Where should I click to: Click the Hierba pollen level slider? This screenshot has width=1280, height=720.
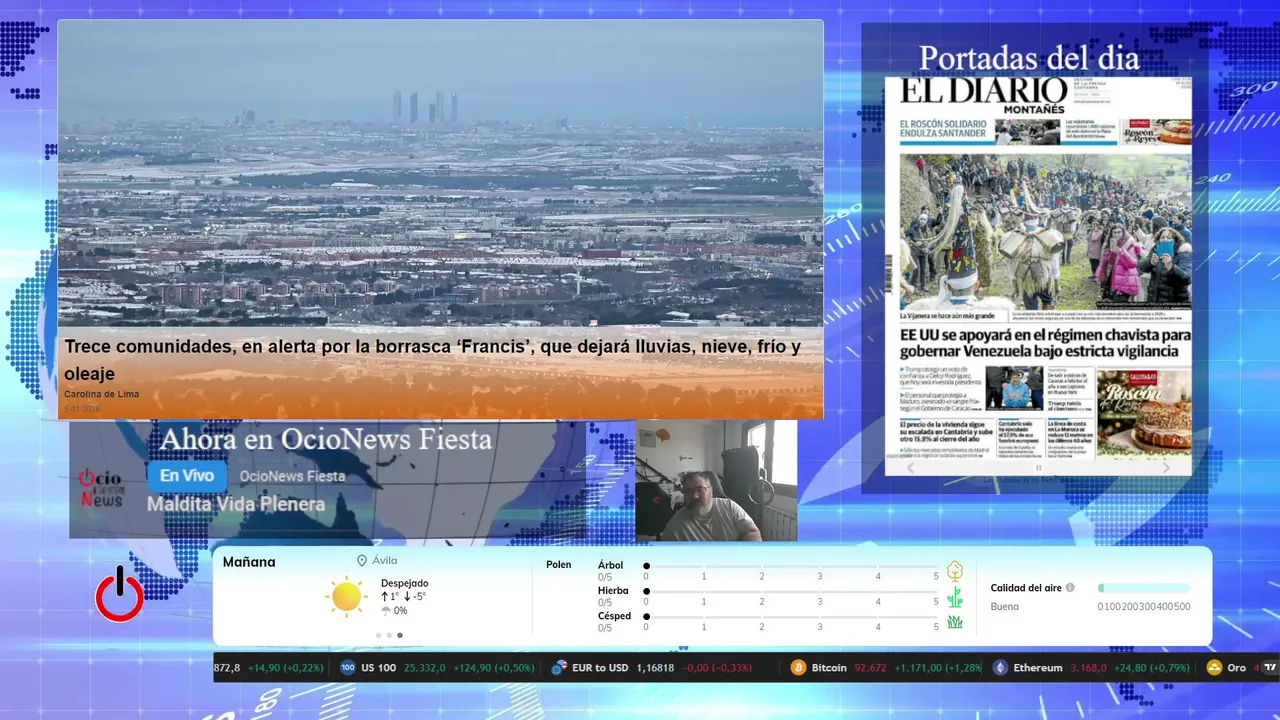point(791,591)
